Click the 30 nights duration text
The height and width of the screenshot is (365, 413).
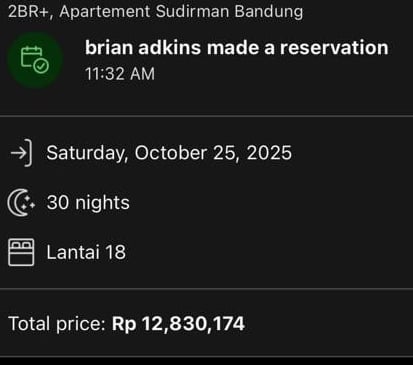88,203
